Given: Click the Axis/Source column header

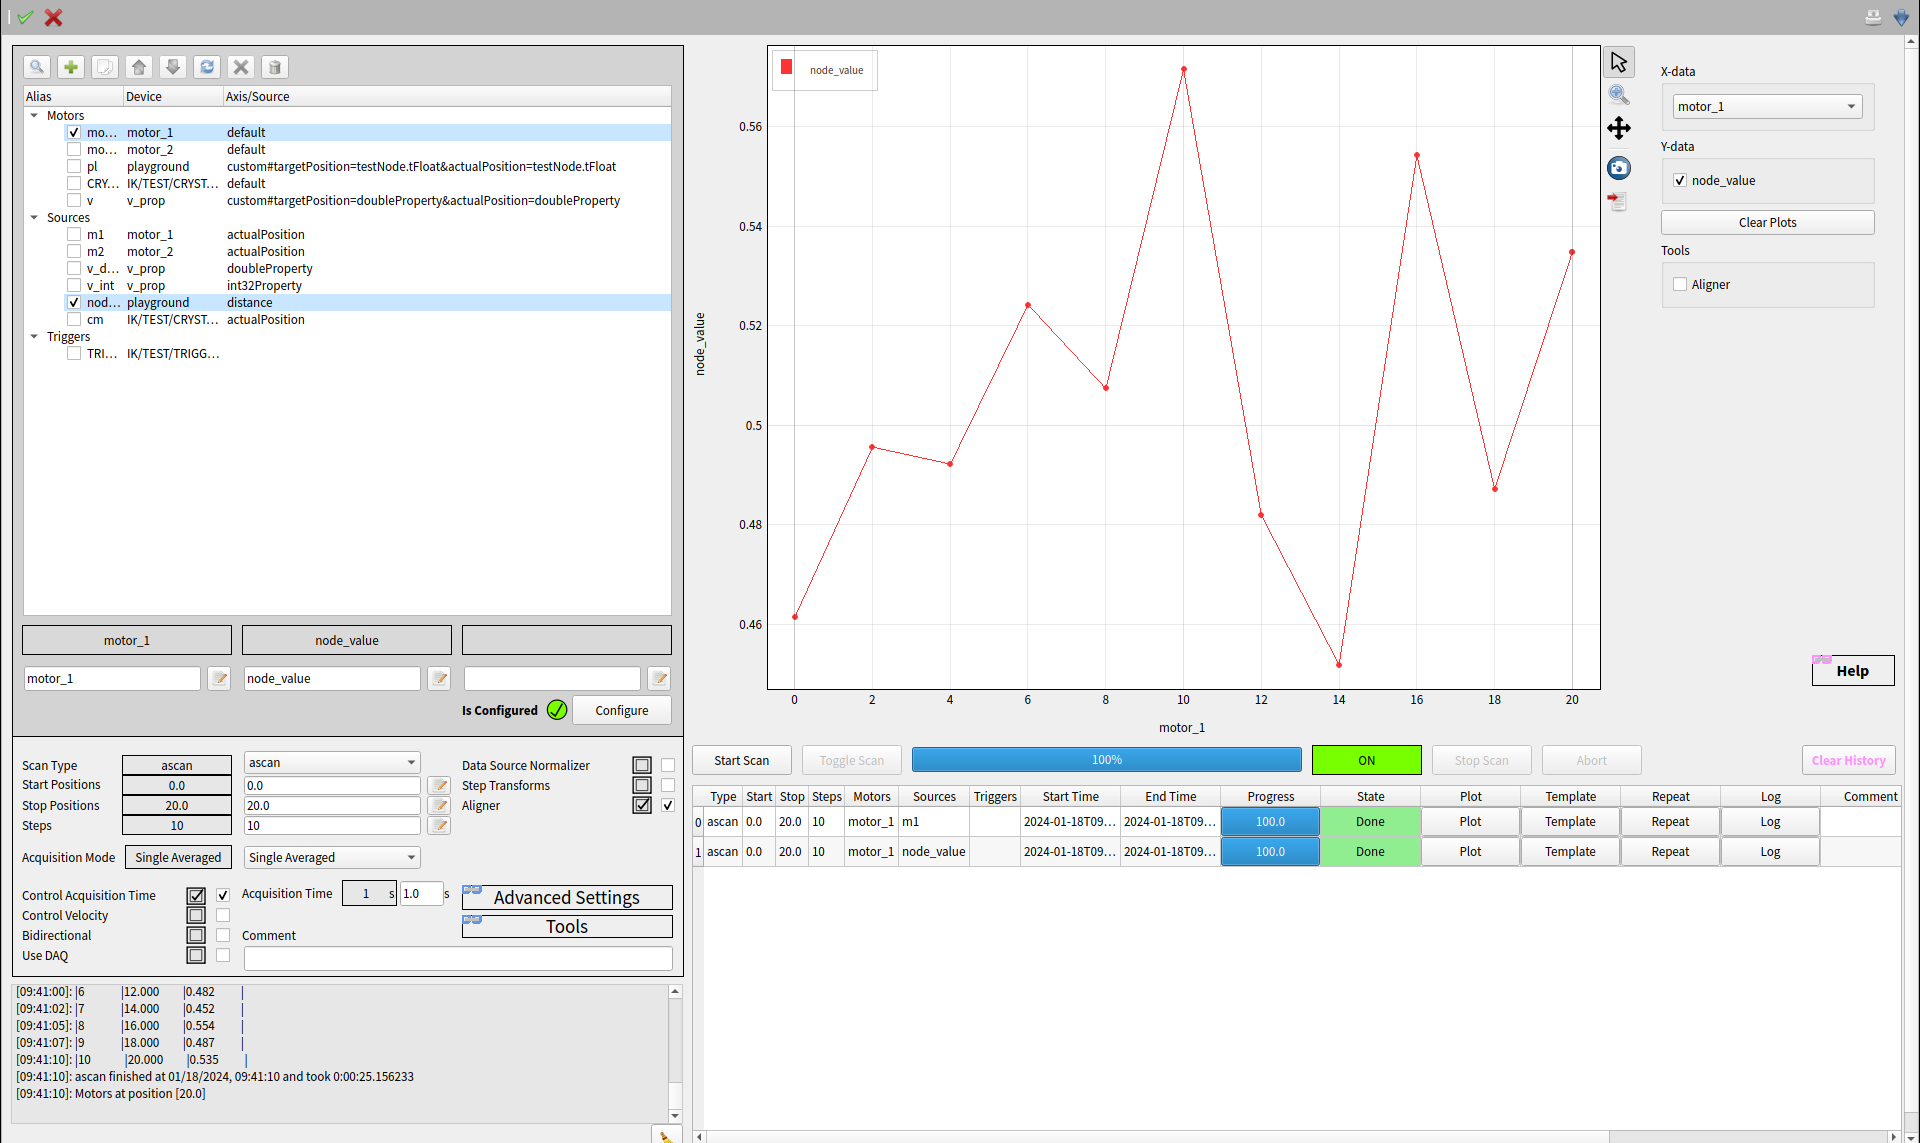Looking at the screenshot, I should [x=446, y=97].
